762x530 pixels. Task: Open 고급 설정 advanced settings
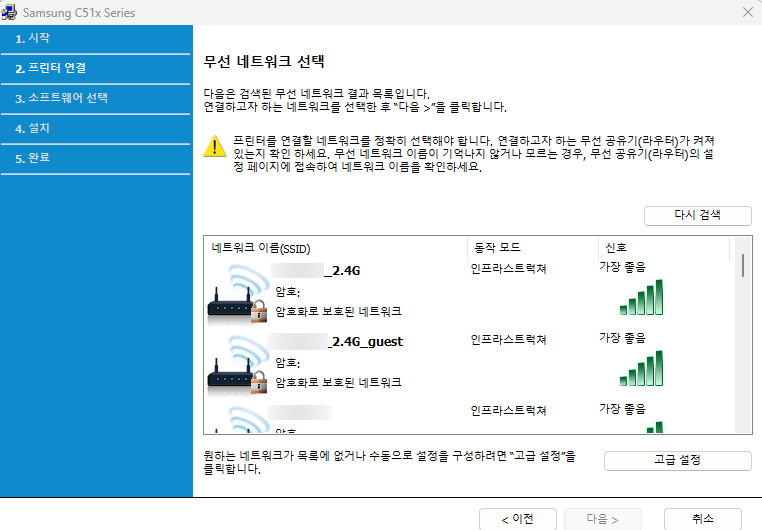(677, 460)
